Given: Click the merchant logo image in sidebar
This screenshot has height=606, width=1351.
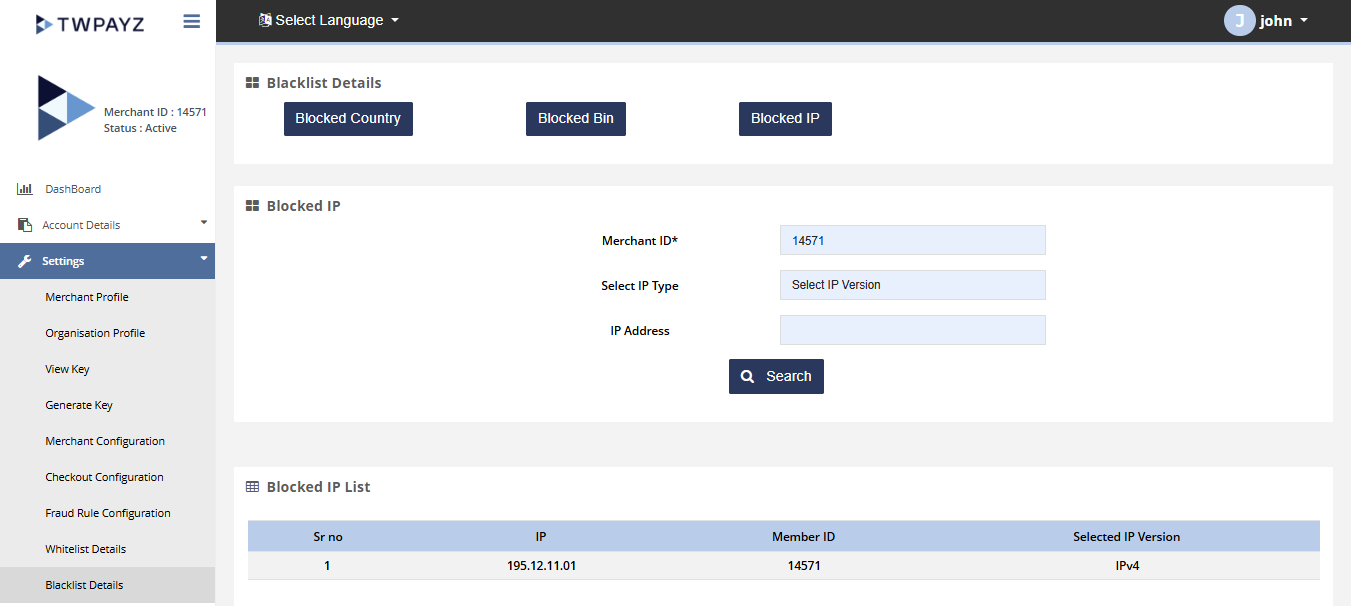Looking at the screenshot, I should [65, 108].
